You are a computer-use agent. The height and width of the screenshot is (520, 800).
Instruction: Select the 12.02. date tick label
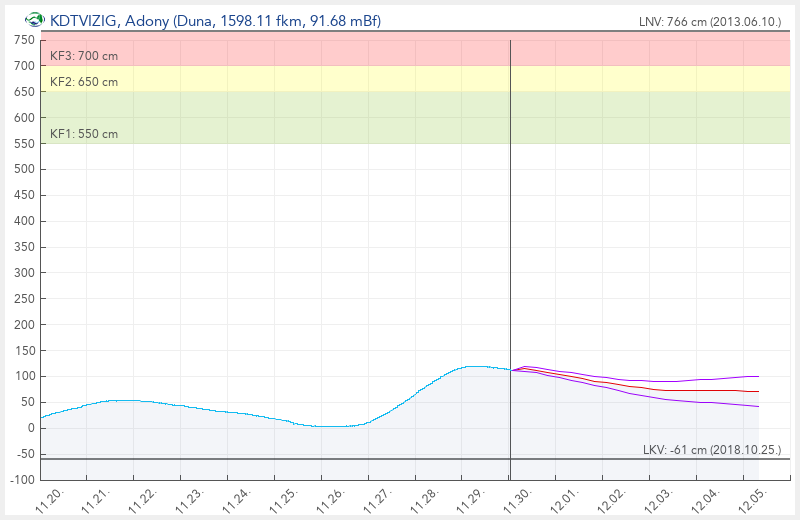[x=608, y=501]
